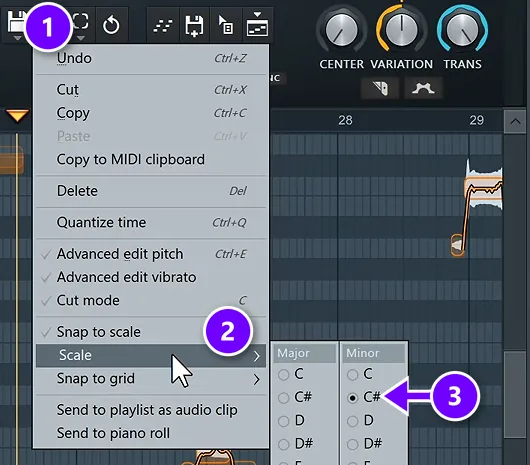Viewport: 530px width, 465px height.
Task: Select Send to playlist as audio clip
Action: point(151,410)
